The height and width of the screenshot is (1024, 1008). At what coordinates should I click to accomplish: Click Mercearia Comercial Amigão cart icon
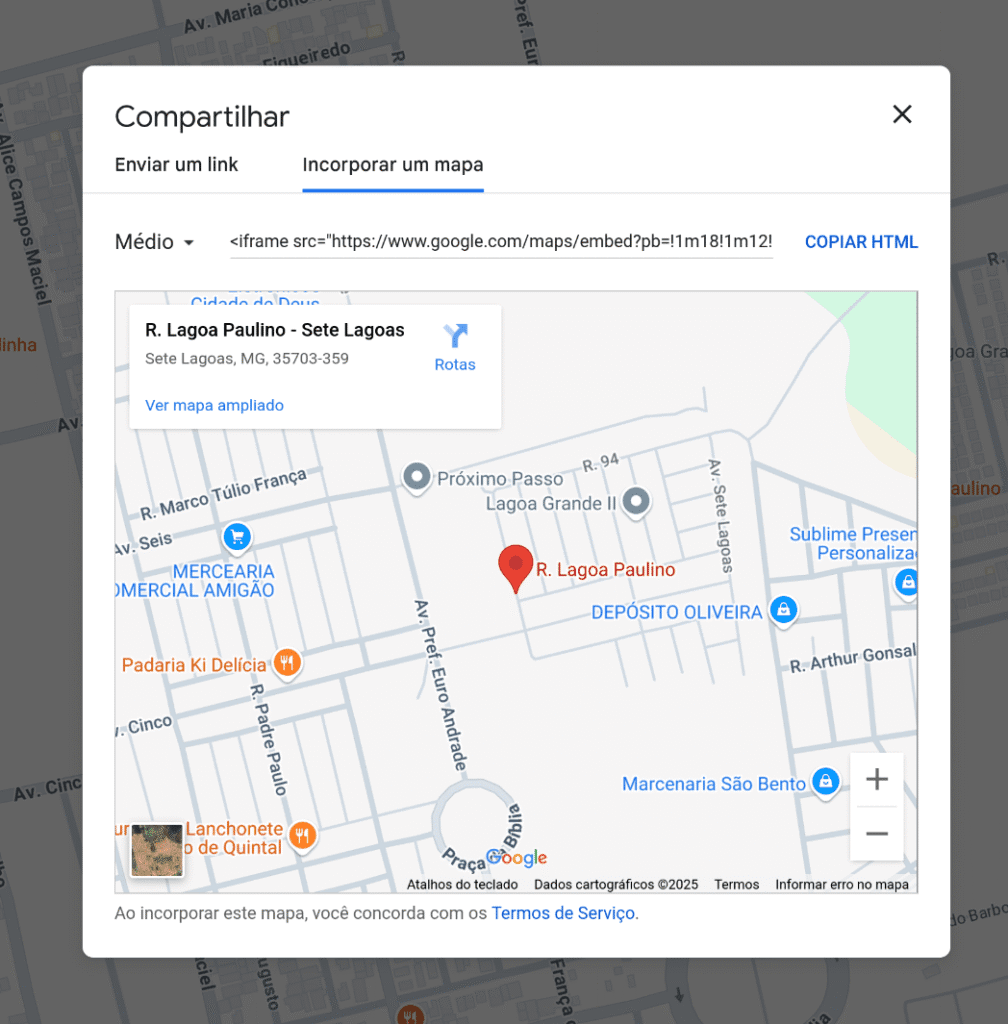[238, 537]
